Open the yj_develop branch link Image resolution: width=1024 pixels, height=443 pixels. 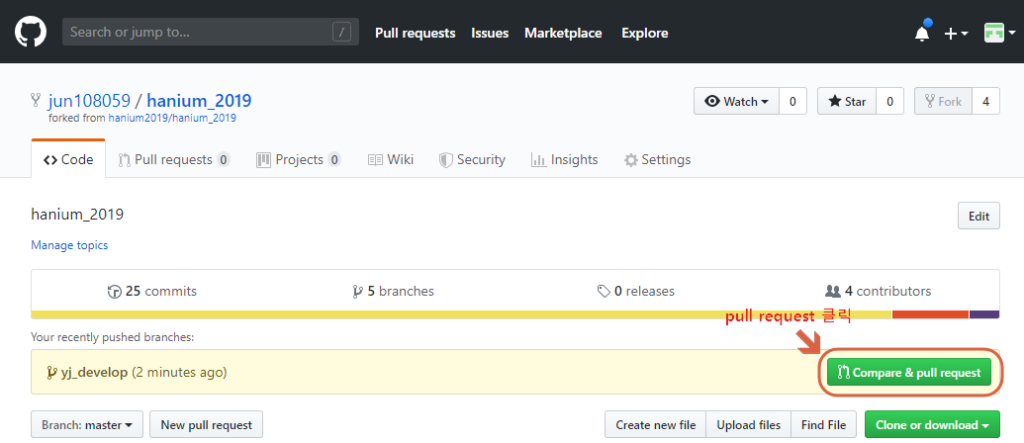pos(93,372)
